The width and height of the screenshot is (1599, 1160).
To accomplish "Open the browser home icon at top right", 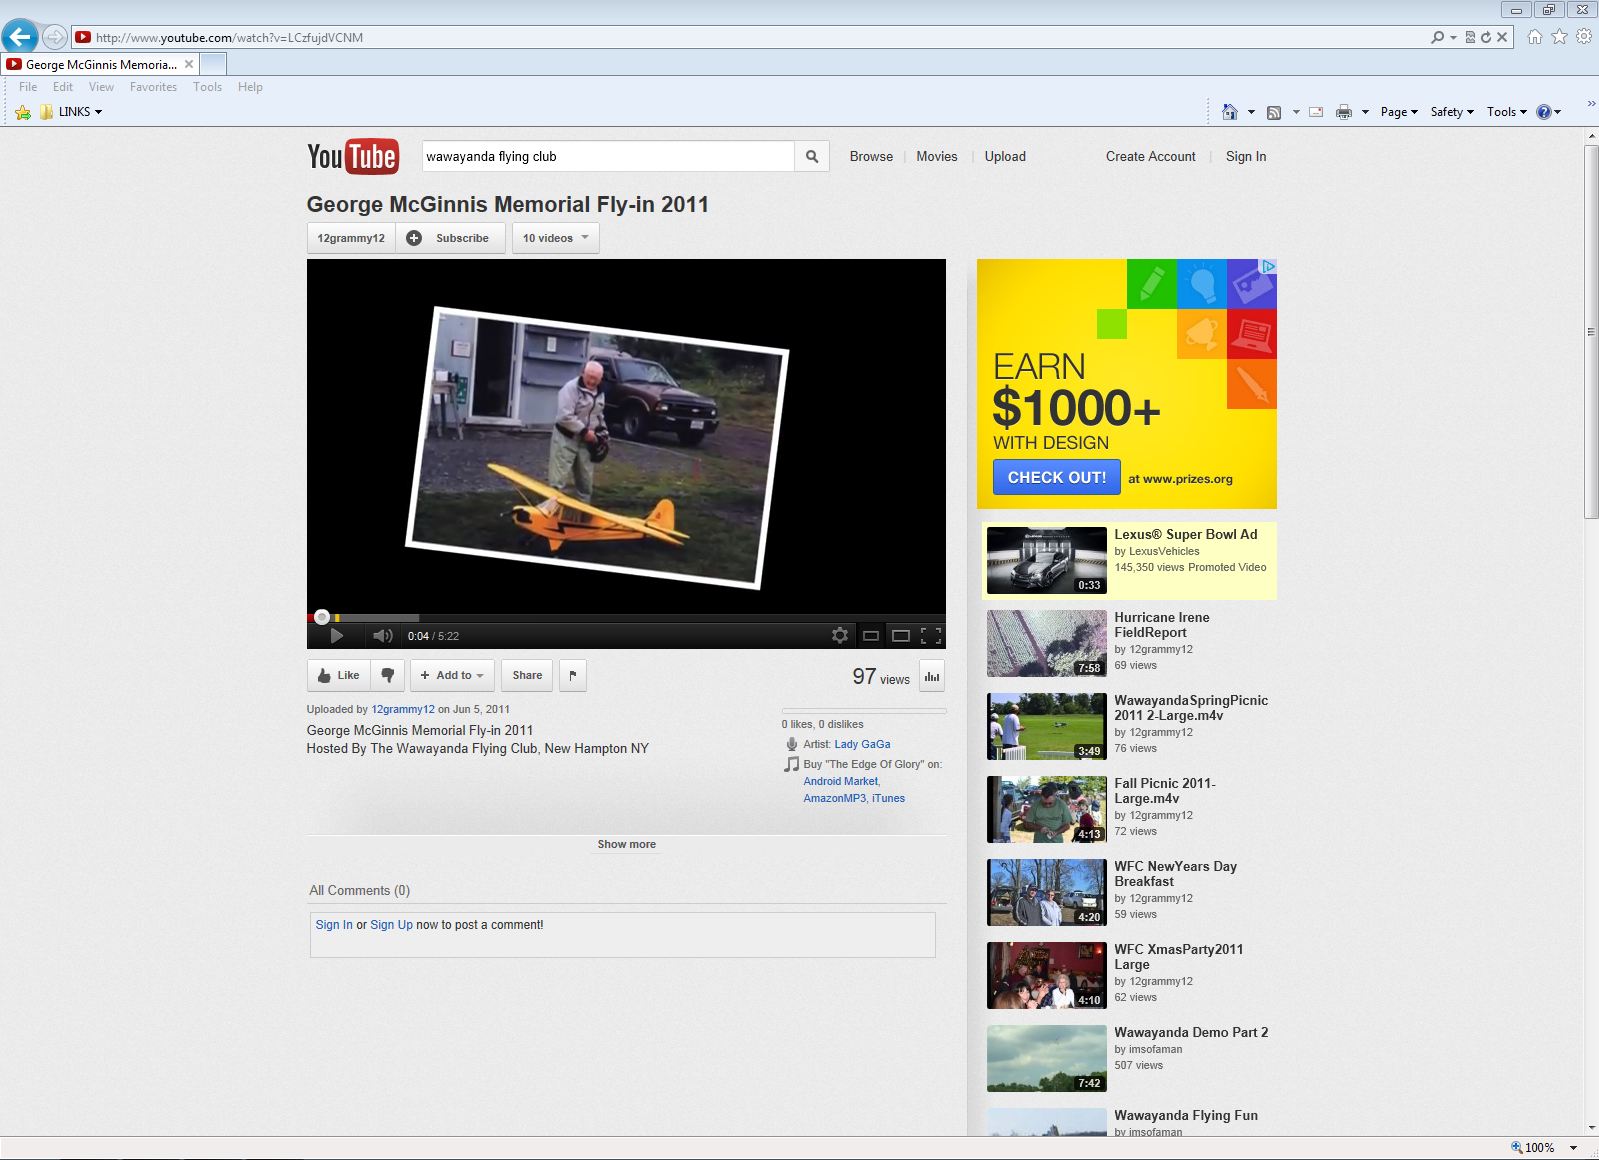I will coord(1534,37).
